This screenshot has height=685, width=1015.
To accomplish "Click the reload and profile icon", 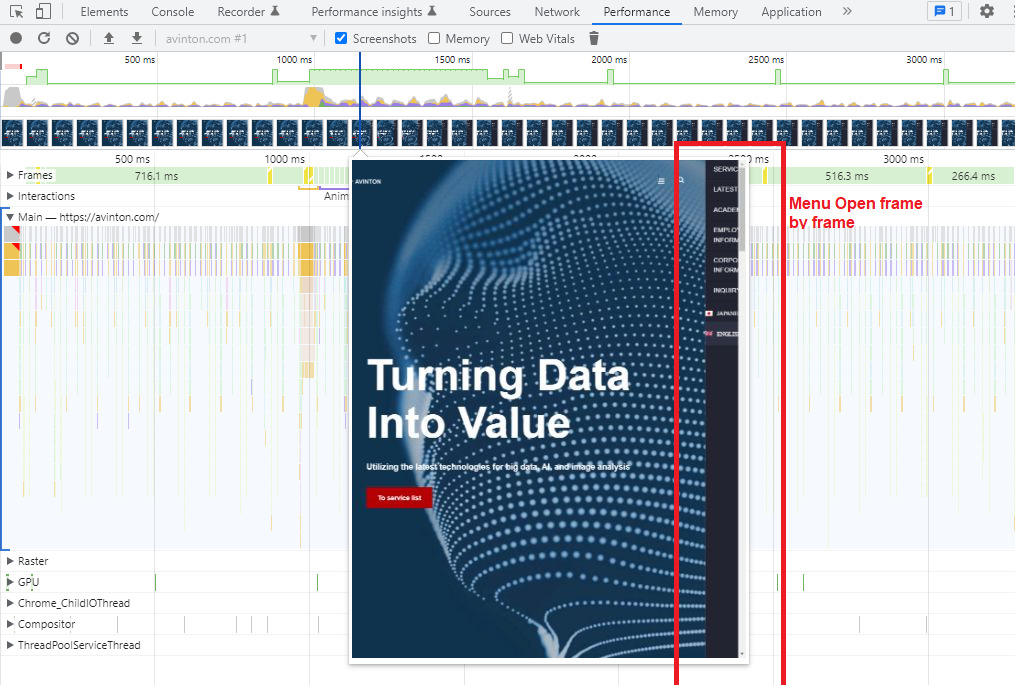I will 44,38.
